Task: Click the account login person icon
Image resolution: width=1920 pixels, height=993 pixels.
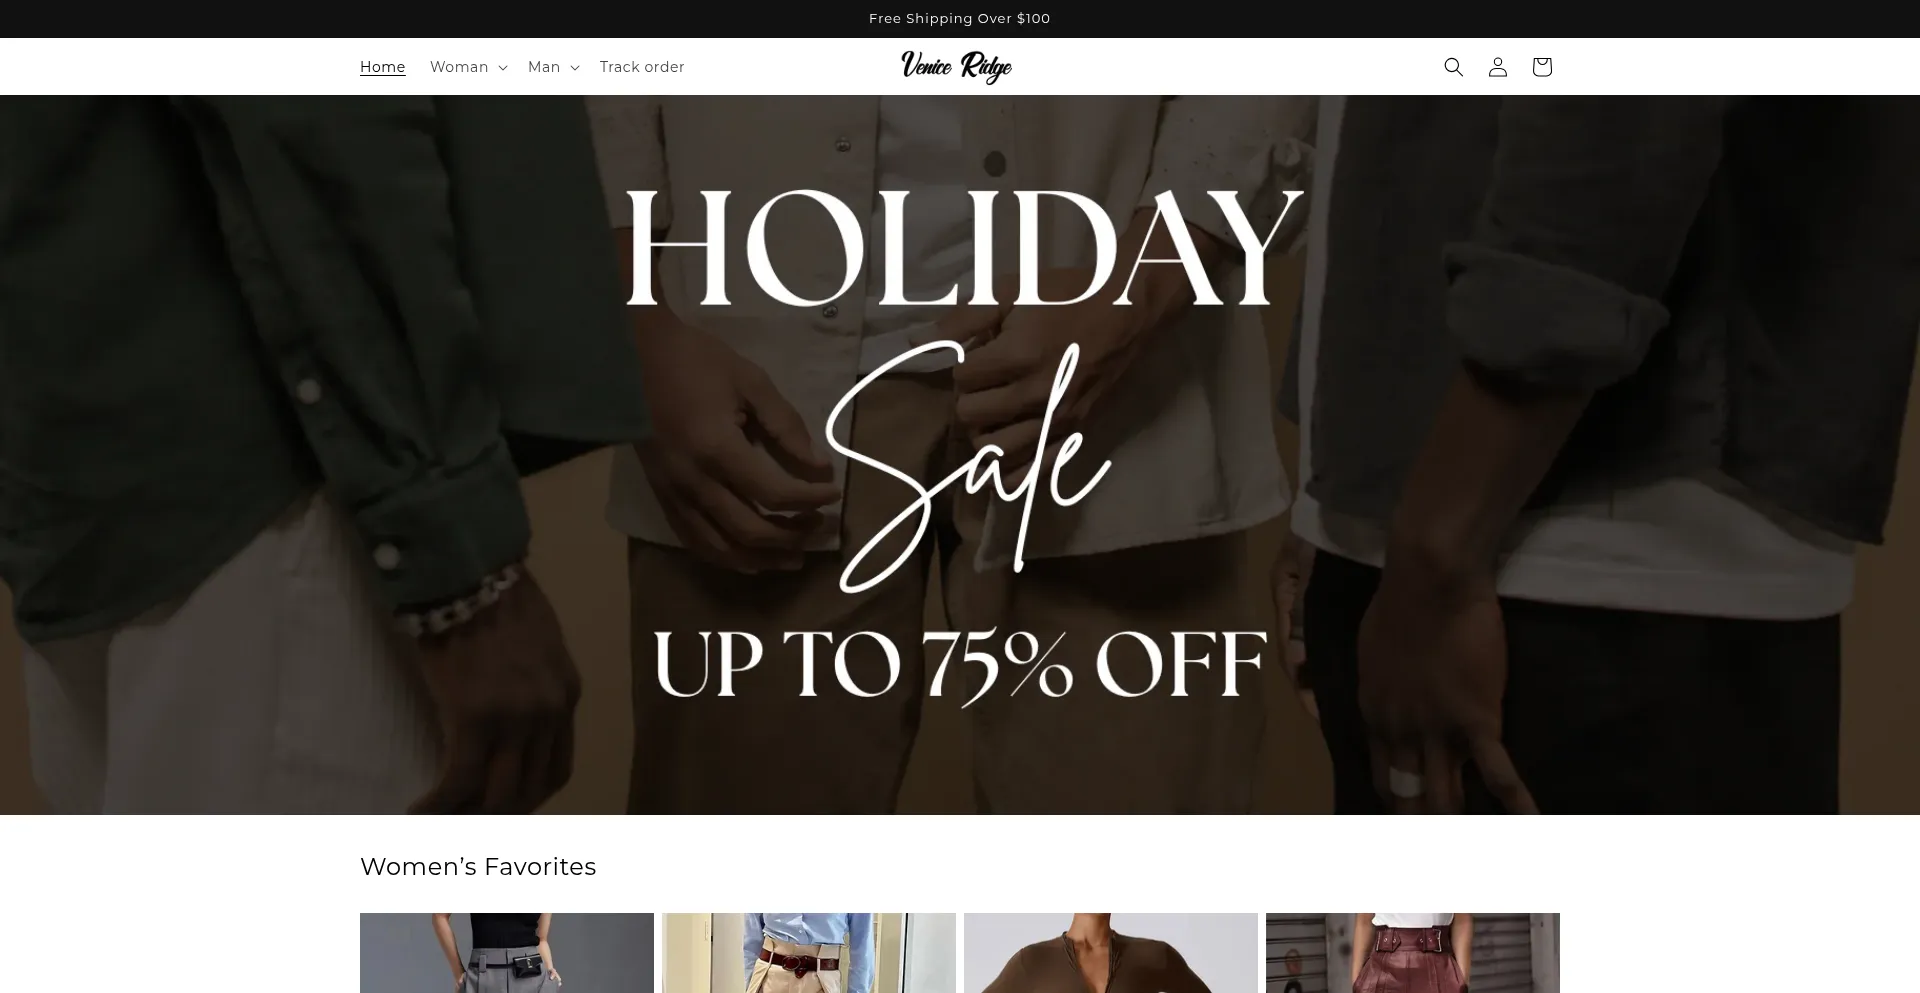Action: (1497, 67)
